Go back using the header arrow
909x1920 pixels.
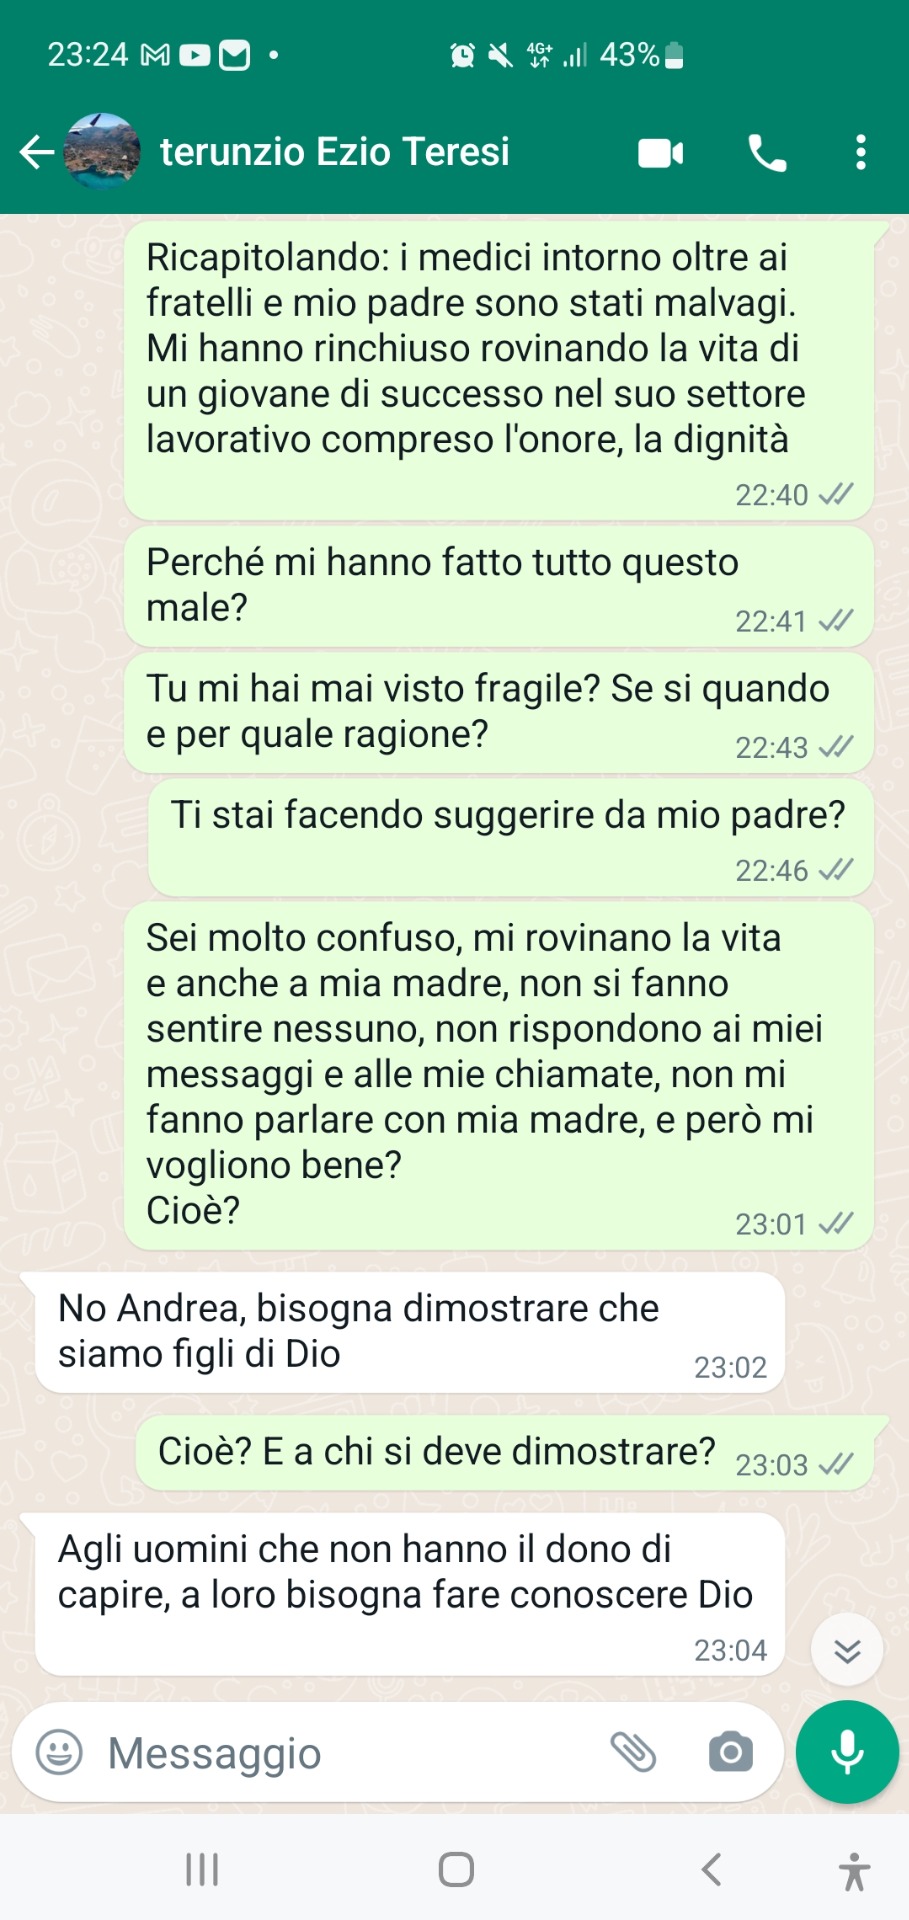(x=37, y=152)
